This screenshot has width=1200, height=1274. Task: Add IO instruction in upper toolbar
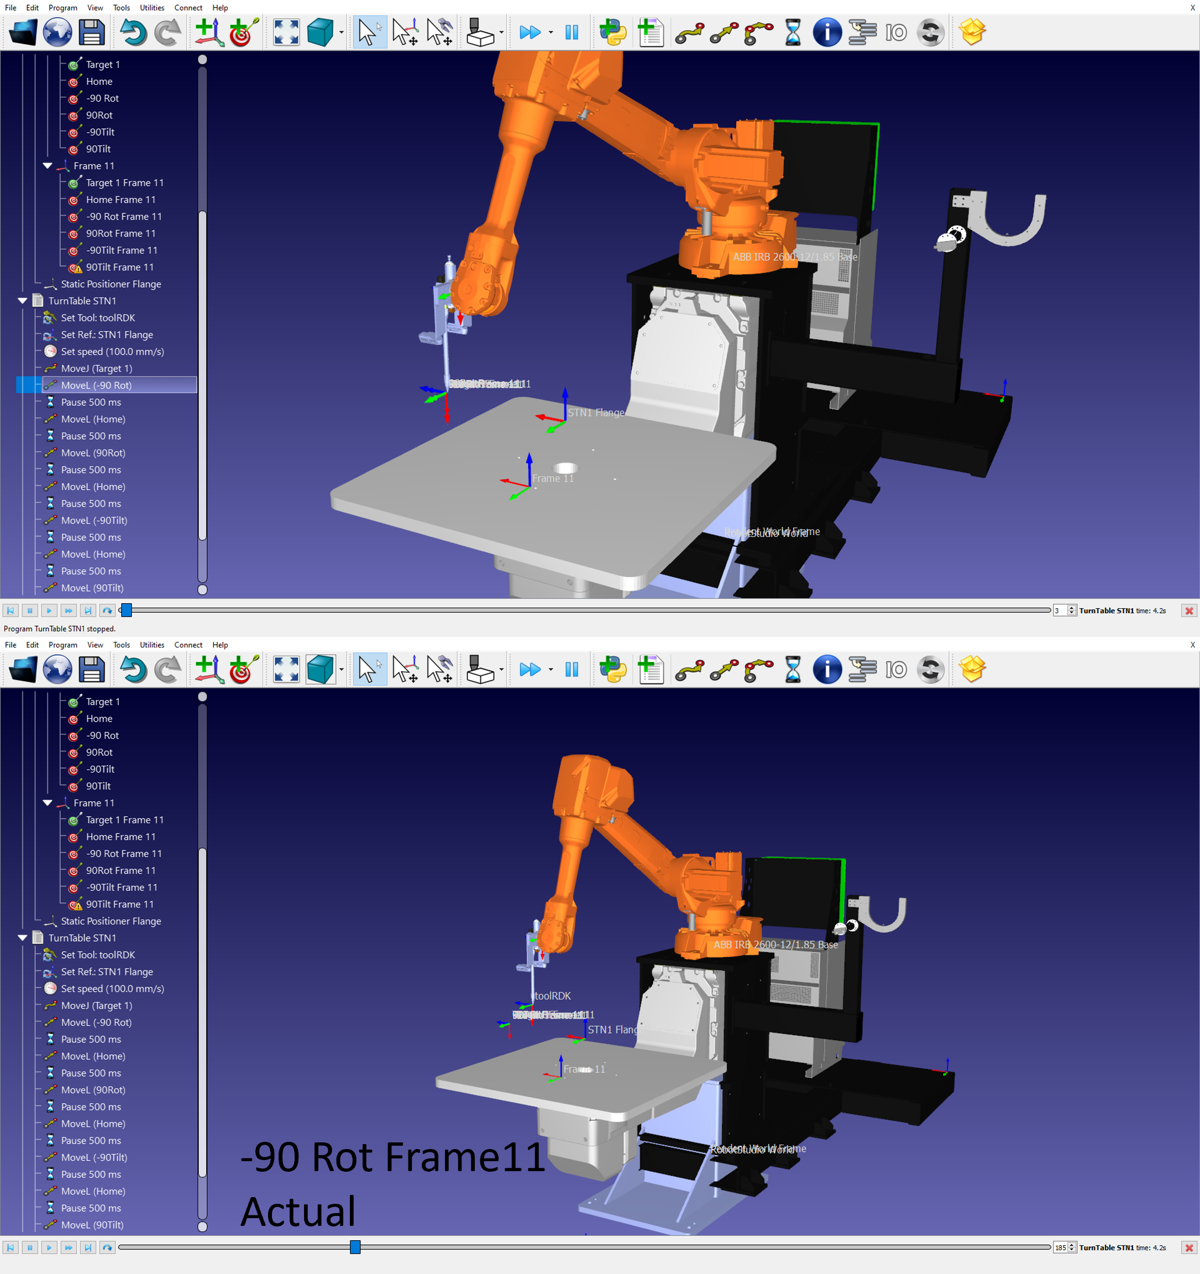click(x=896, y=33)
